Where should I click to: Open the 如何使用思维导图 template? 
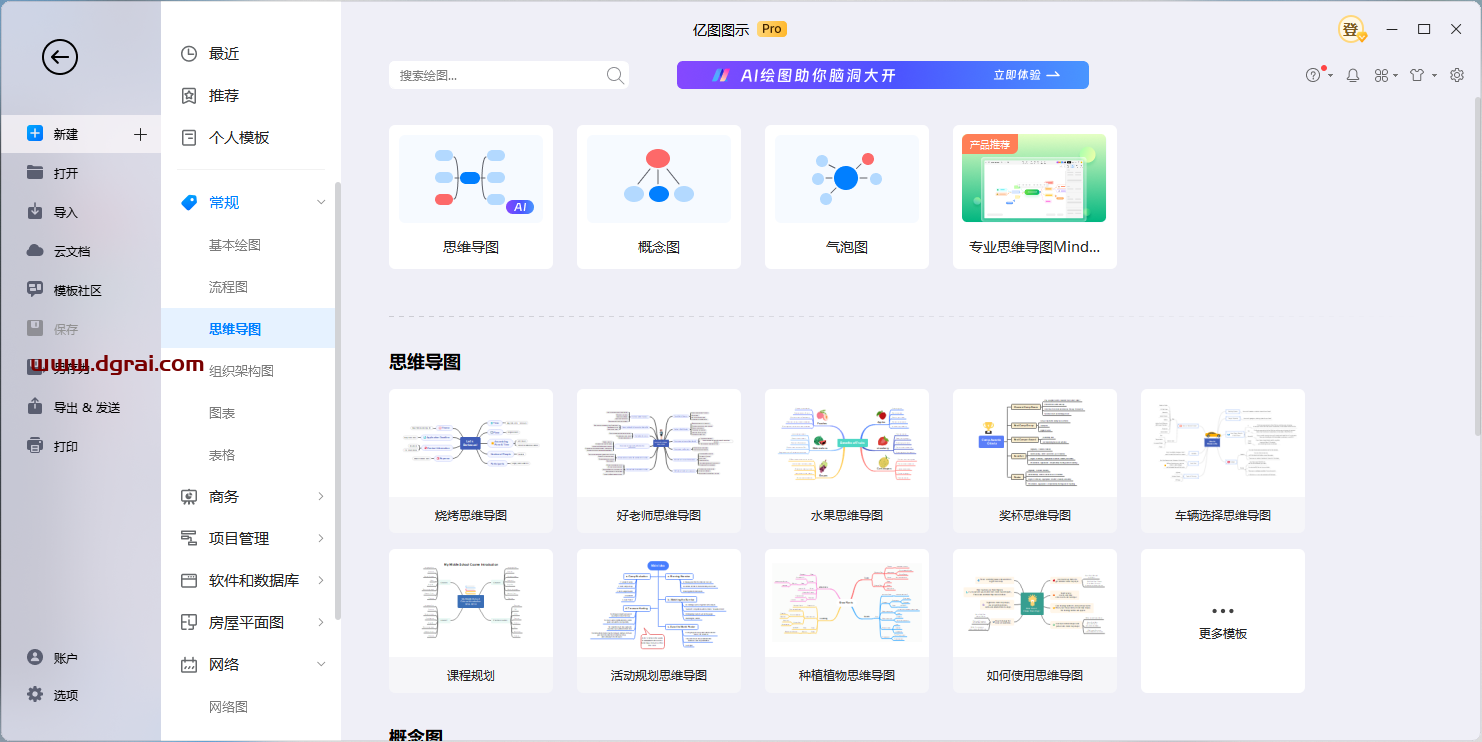click(1035, 621)
